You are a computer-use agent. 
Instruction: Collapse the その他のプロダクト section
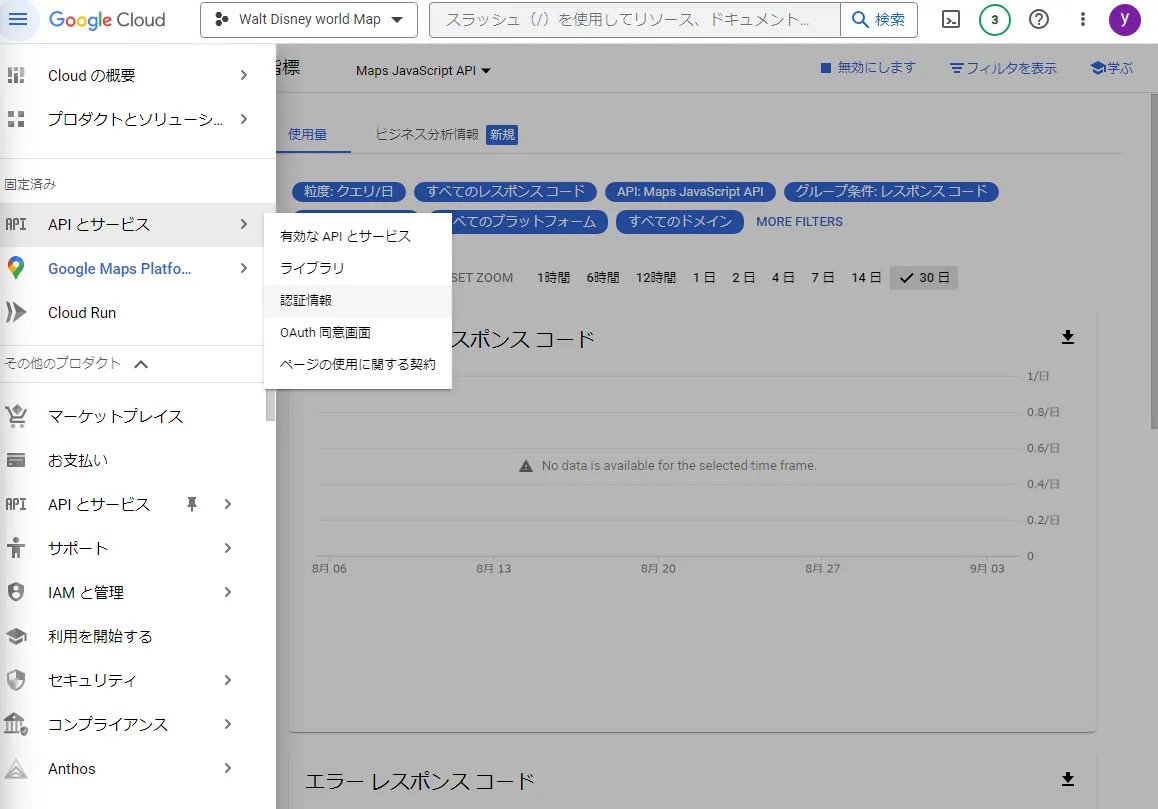coord(141,364)
